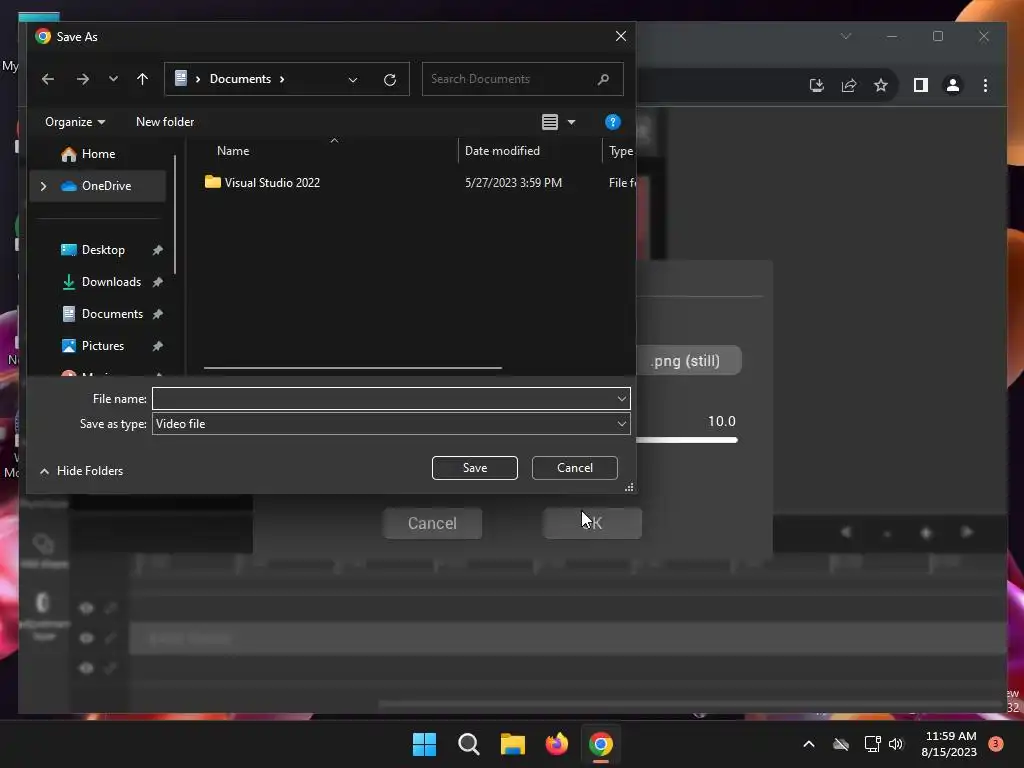Click the Search Documents field
The image size is (1024, 768).
click(x=522, y=79)
